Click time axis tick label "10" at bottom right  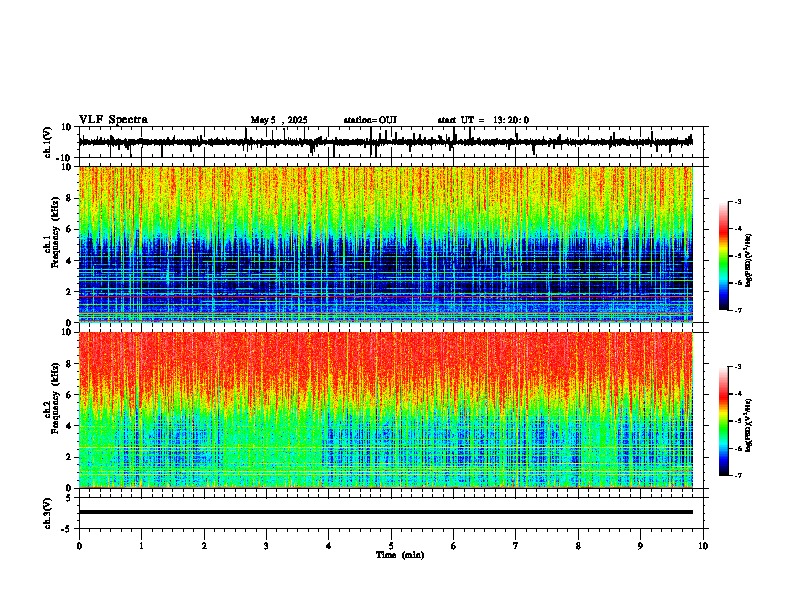pos(703,546)
